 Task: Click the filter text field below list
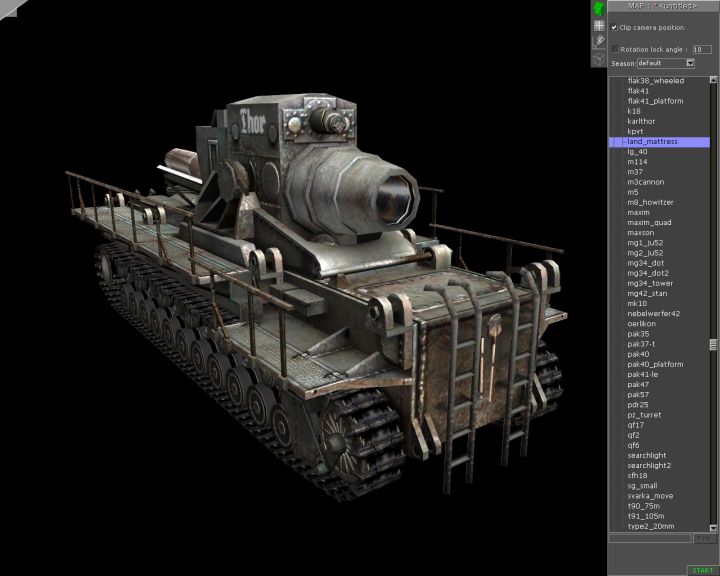coord(650,538)
